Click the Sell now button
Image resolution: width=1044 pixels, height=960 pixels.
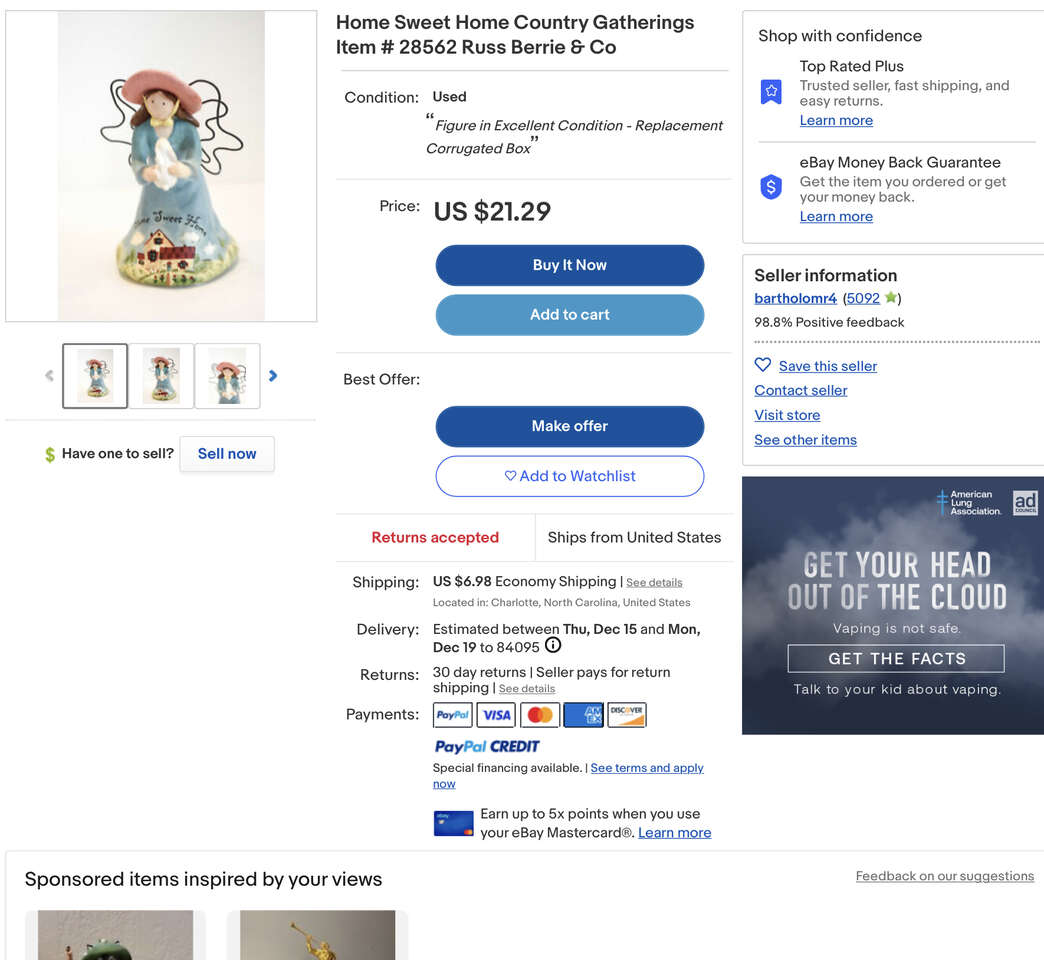click(227, 454)
